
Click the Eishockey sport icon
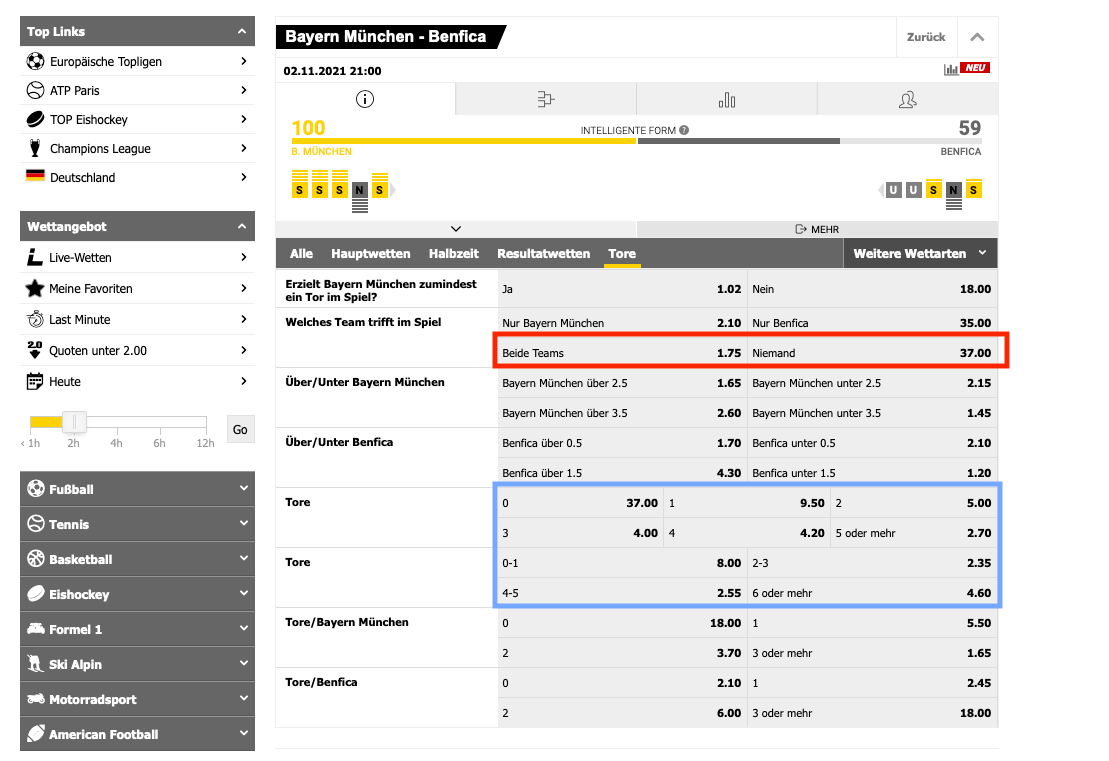click(x=36, y=594)
